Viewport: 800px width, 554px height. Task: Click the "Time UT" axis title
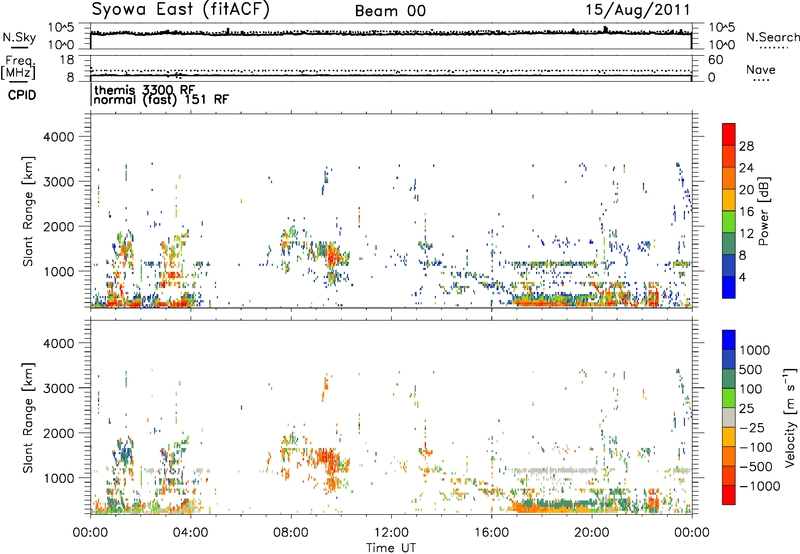391,548
